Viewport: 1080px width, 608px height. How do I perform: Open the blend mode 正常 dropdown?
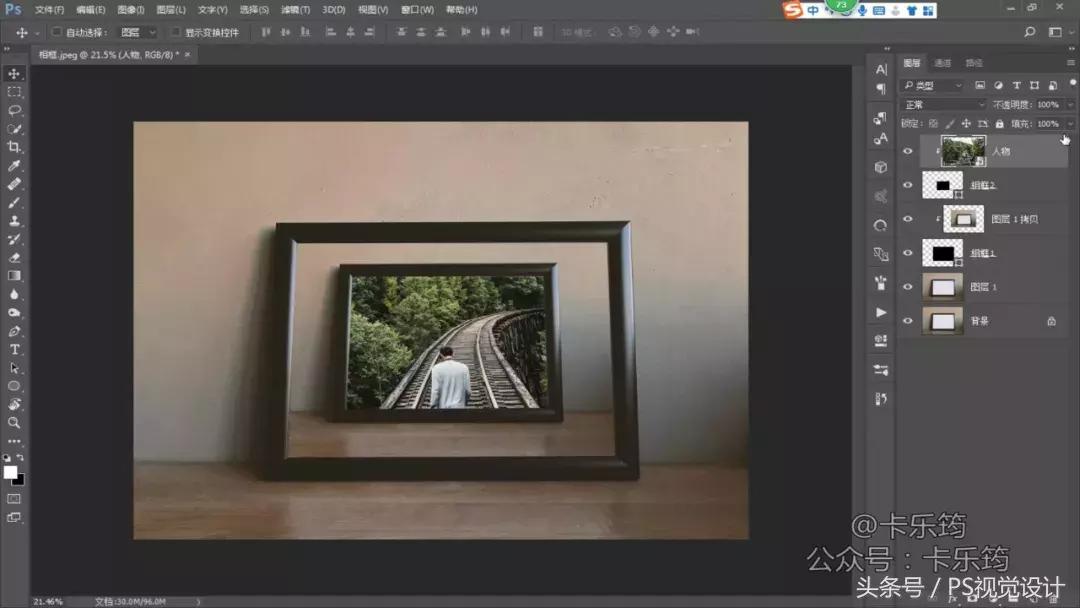(x=944, y=105)
